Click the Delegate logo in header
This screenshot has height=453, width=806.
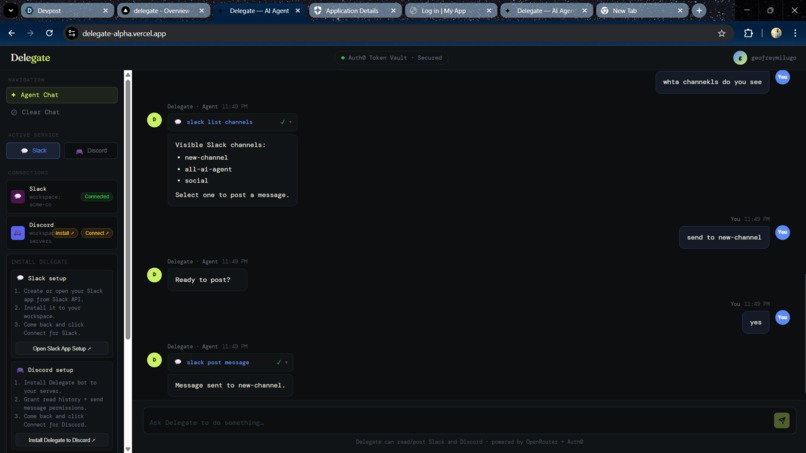pos(30,58)
